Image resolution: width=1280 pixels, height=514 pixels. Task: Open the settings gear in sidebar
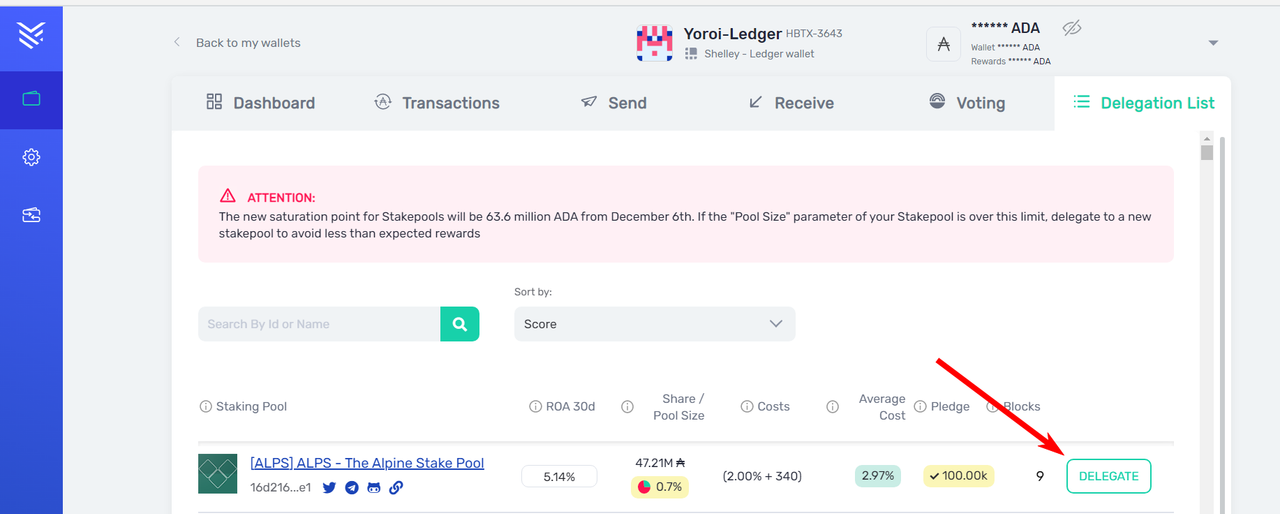[x=31, y=157]
